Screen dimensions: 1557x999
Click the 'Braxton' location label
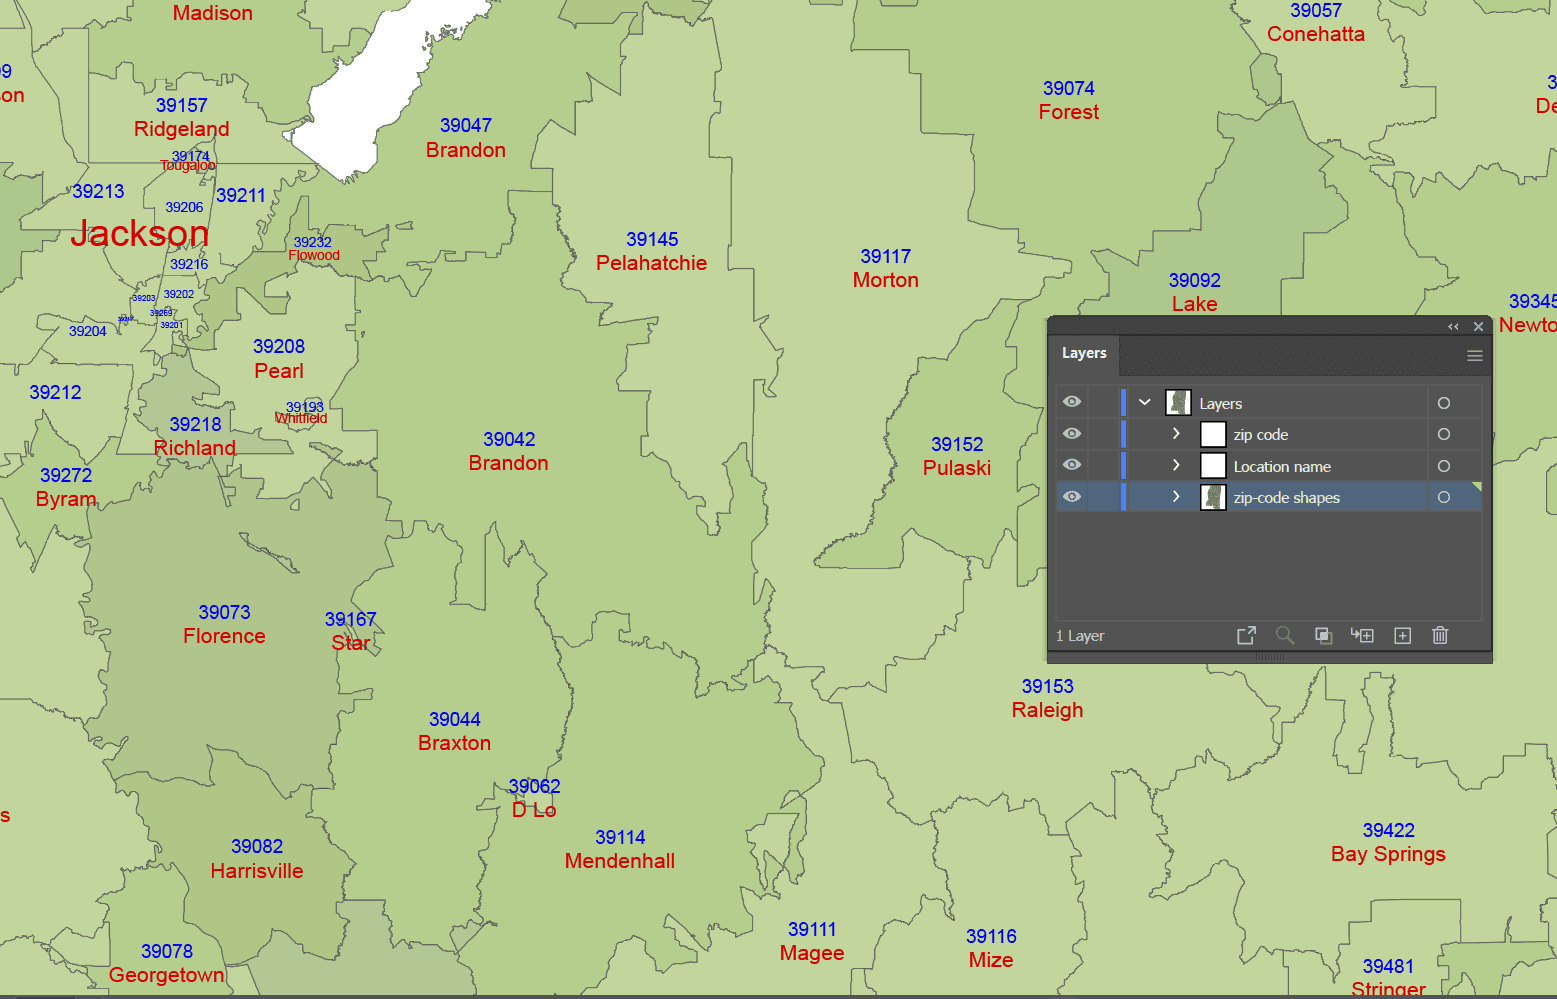pyautogui.click(x=455, y=743)
